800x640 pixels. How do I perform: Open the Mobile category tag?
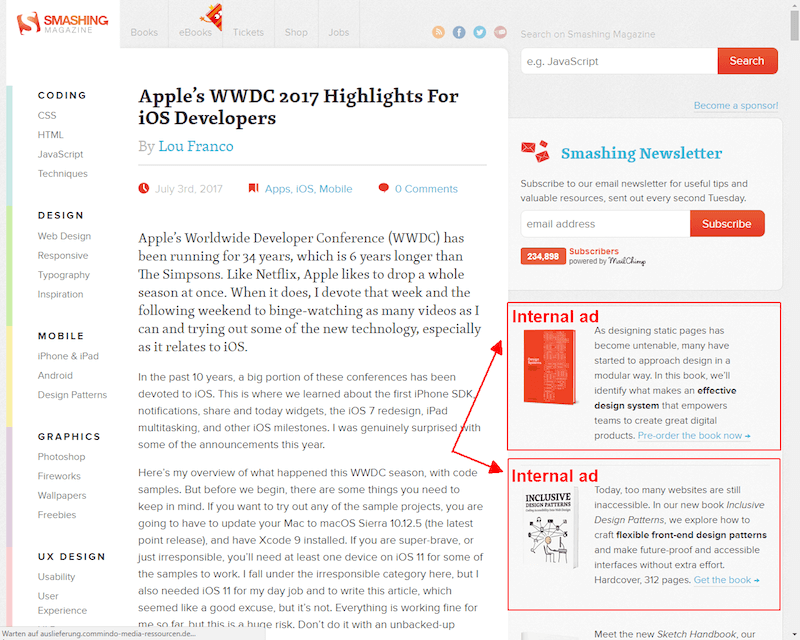click(x=336, y=189)
